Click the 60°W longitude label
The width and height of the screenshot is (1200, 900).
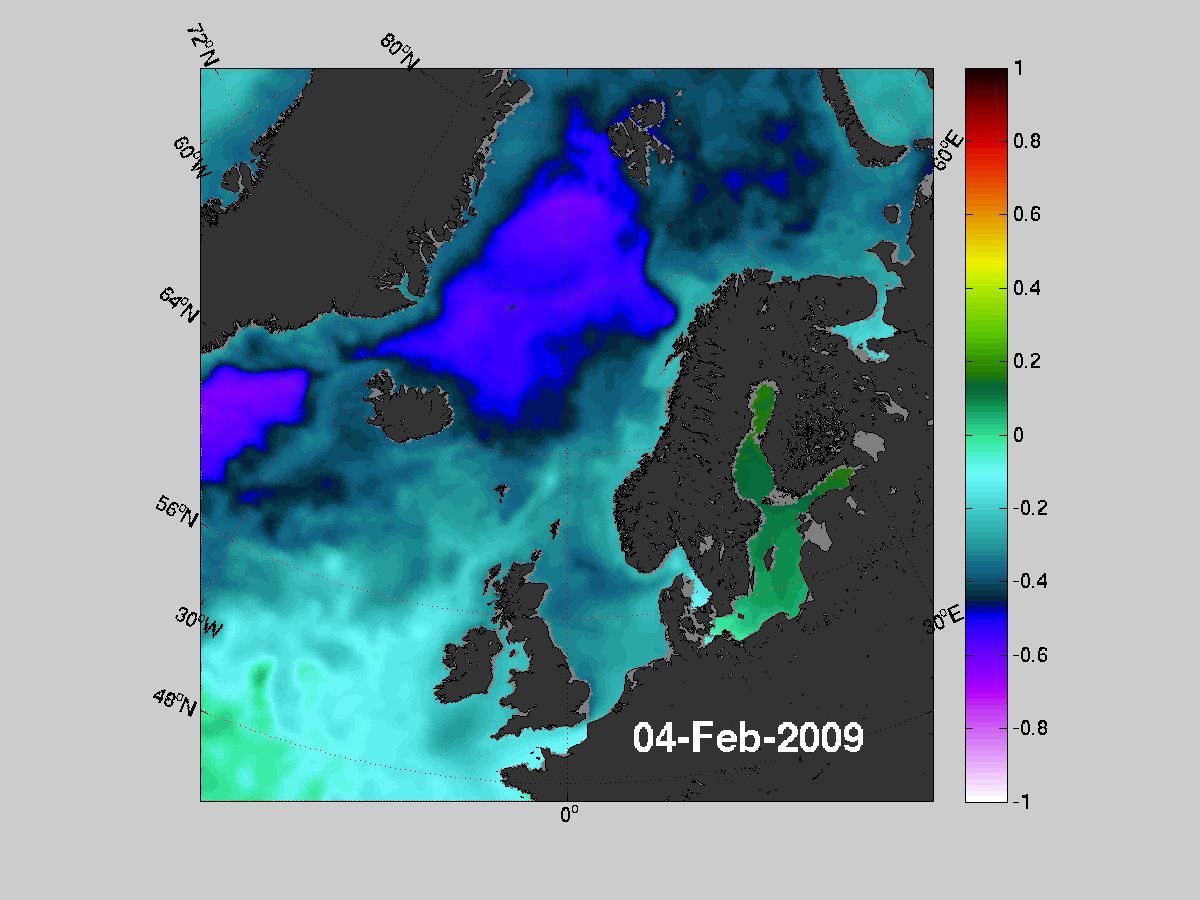click(190, 158)
